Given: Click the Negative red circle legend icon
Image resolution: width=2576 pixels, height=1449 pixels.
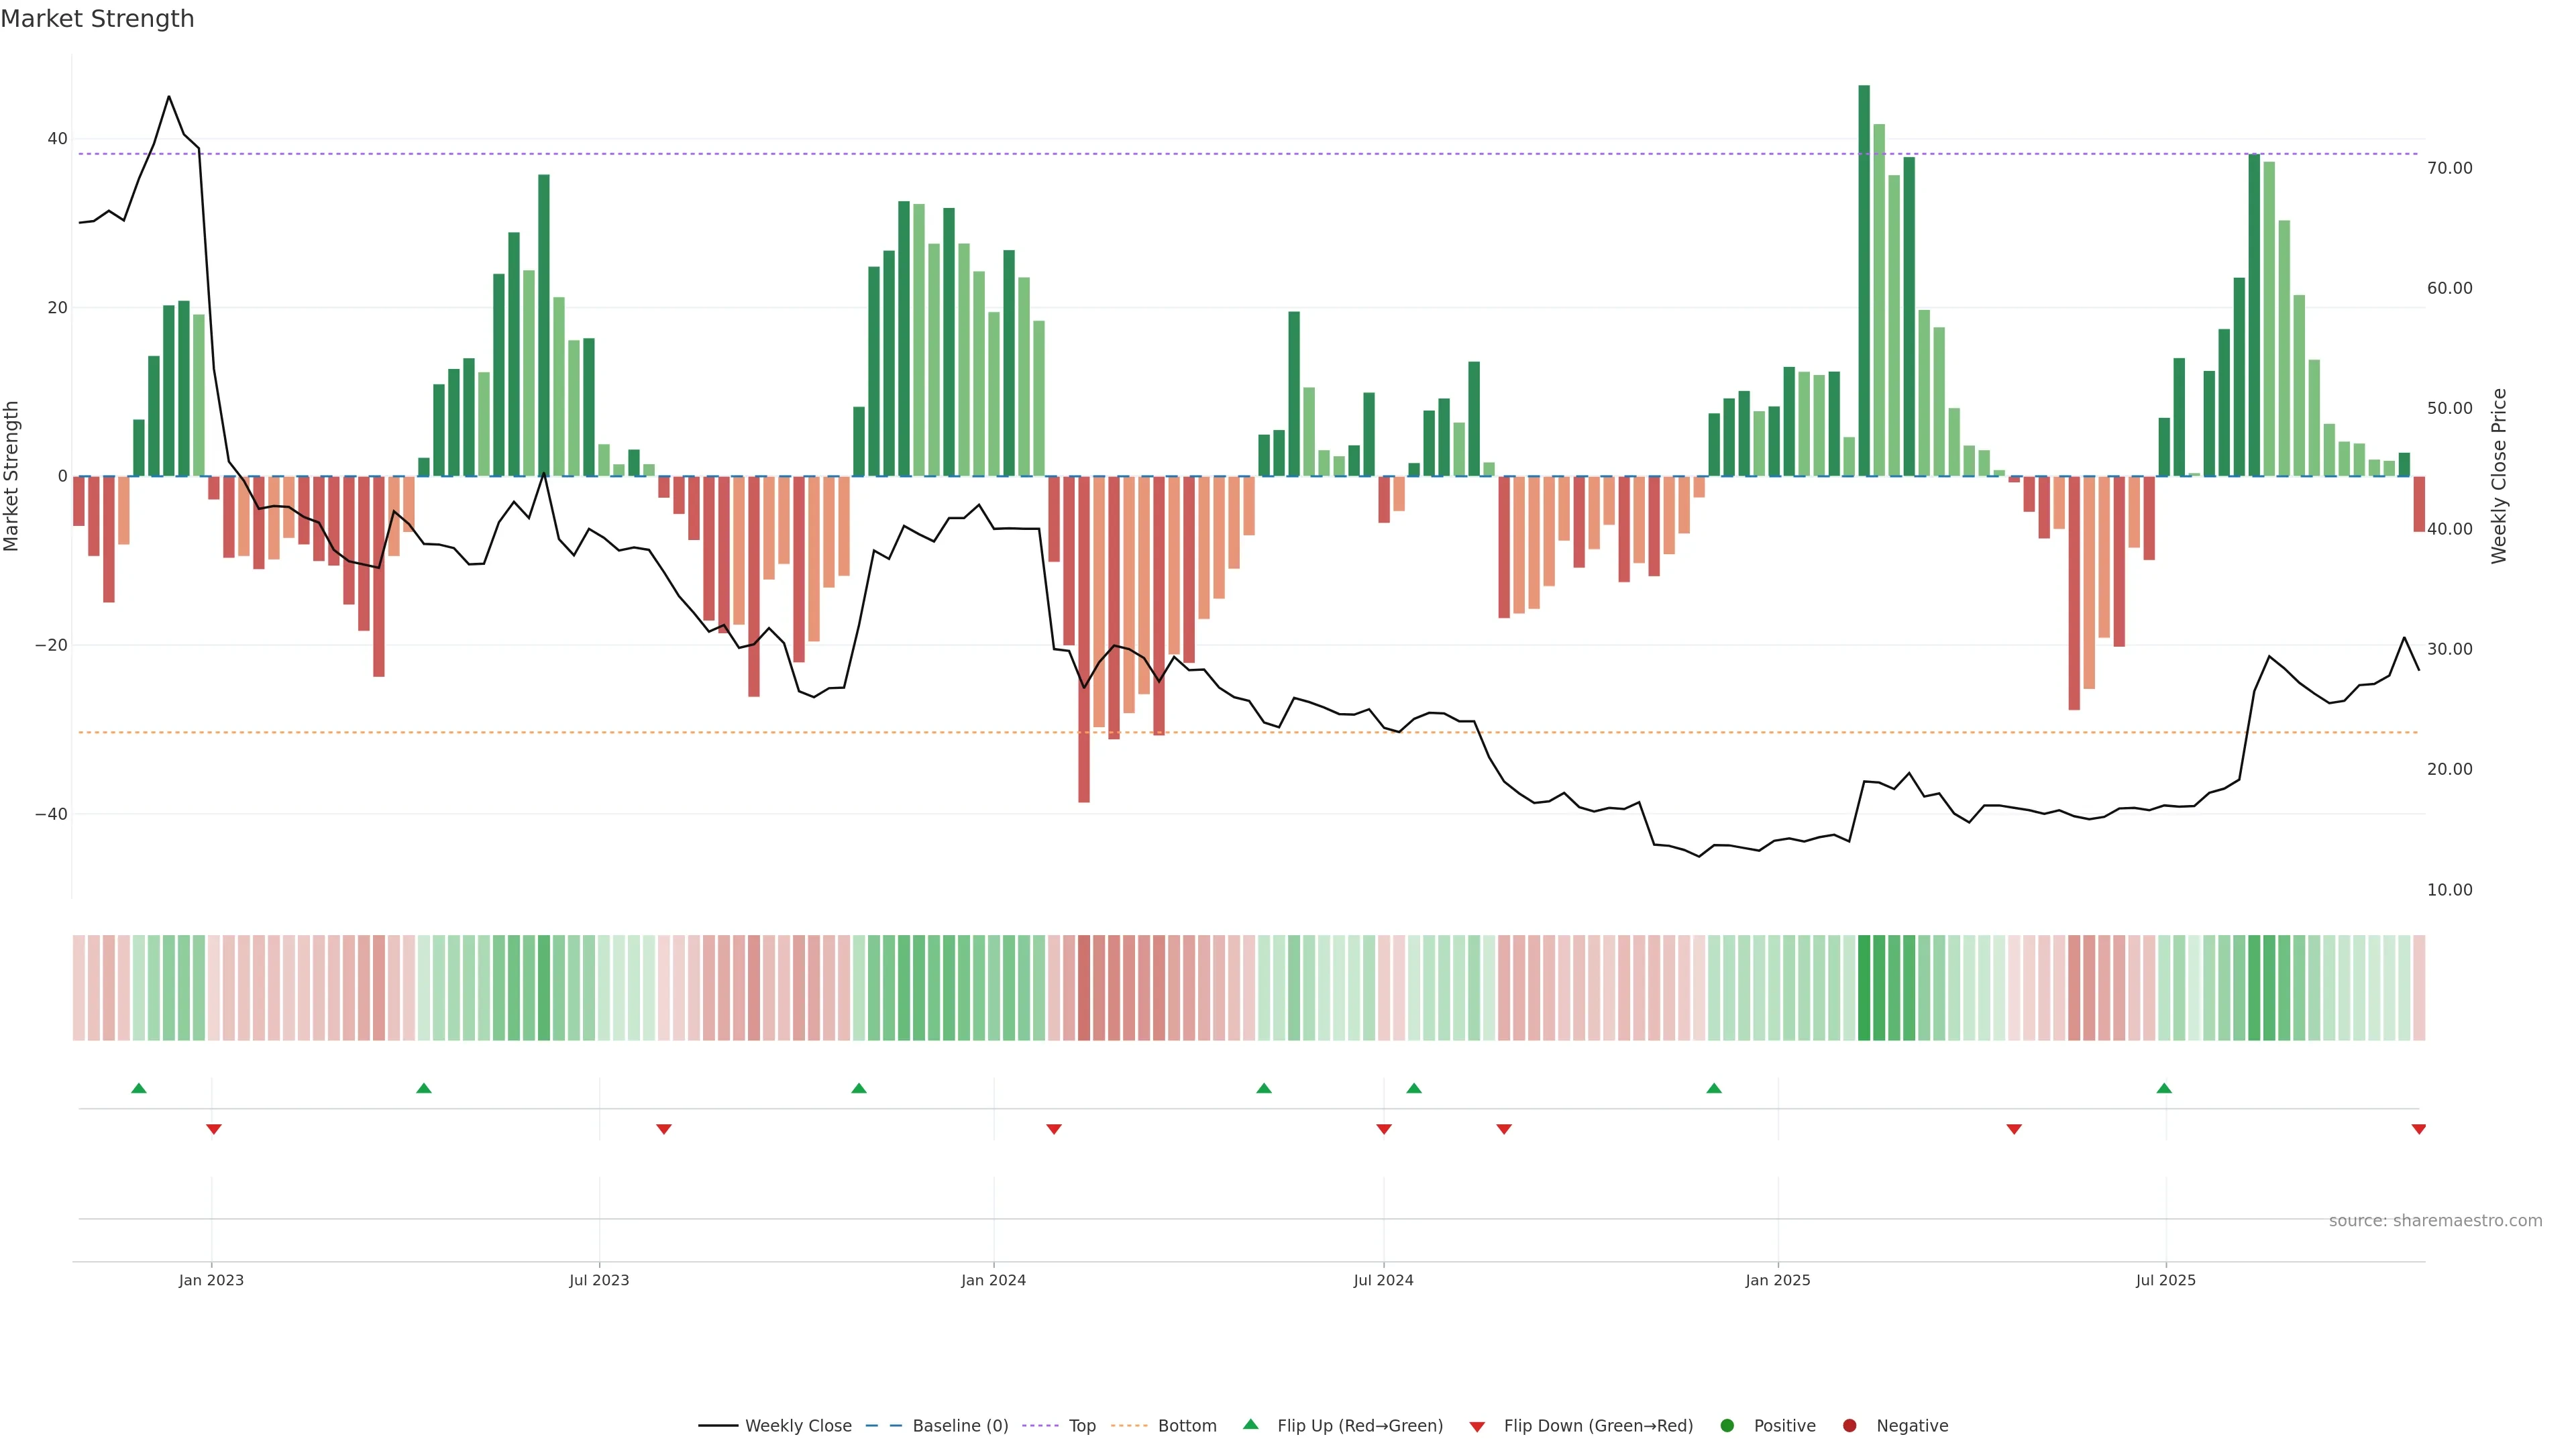Looking at the screenshot, I should click(1849, 1426).
